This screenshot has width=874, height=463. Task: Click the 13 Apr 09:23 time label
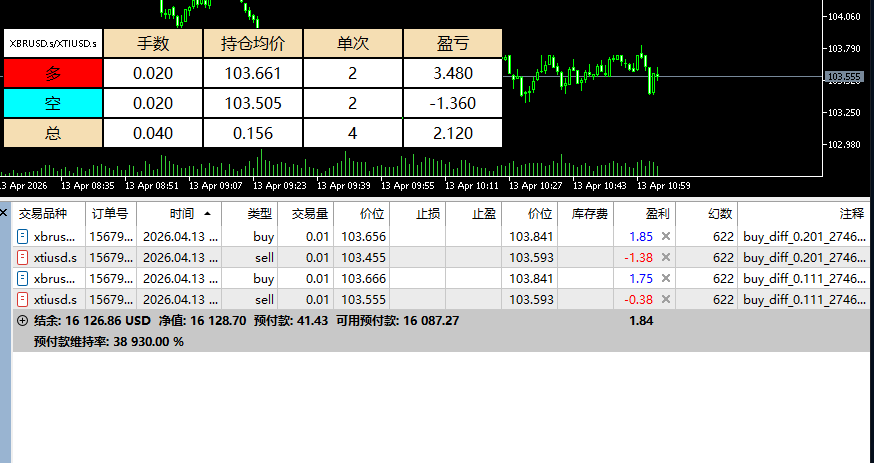click(280, 186)
